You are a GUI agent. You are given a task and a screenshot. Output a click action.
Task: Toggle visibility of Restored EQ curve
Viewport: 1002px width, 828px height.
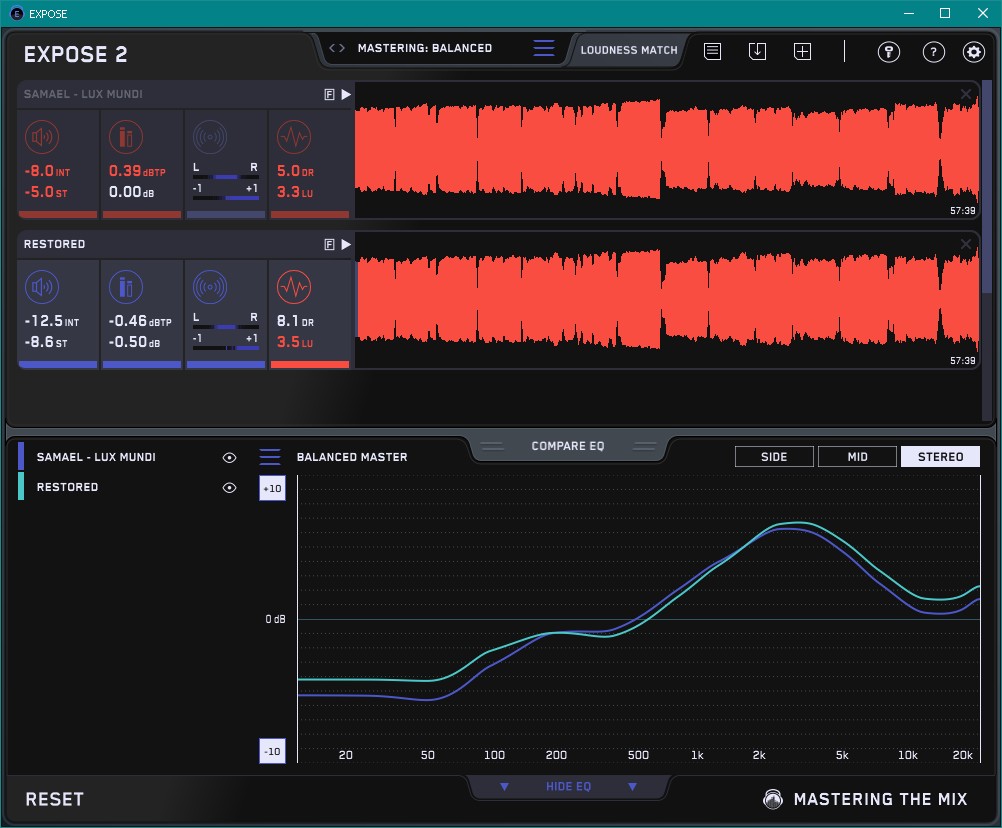pyautogui.click(x=229, y=487)
